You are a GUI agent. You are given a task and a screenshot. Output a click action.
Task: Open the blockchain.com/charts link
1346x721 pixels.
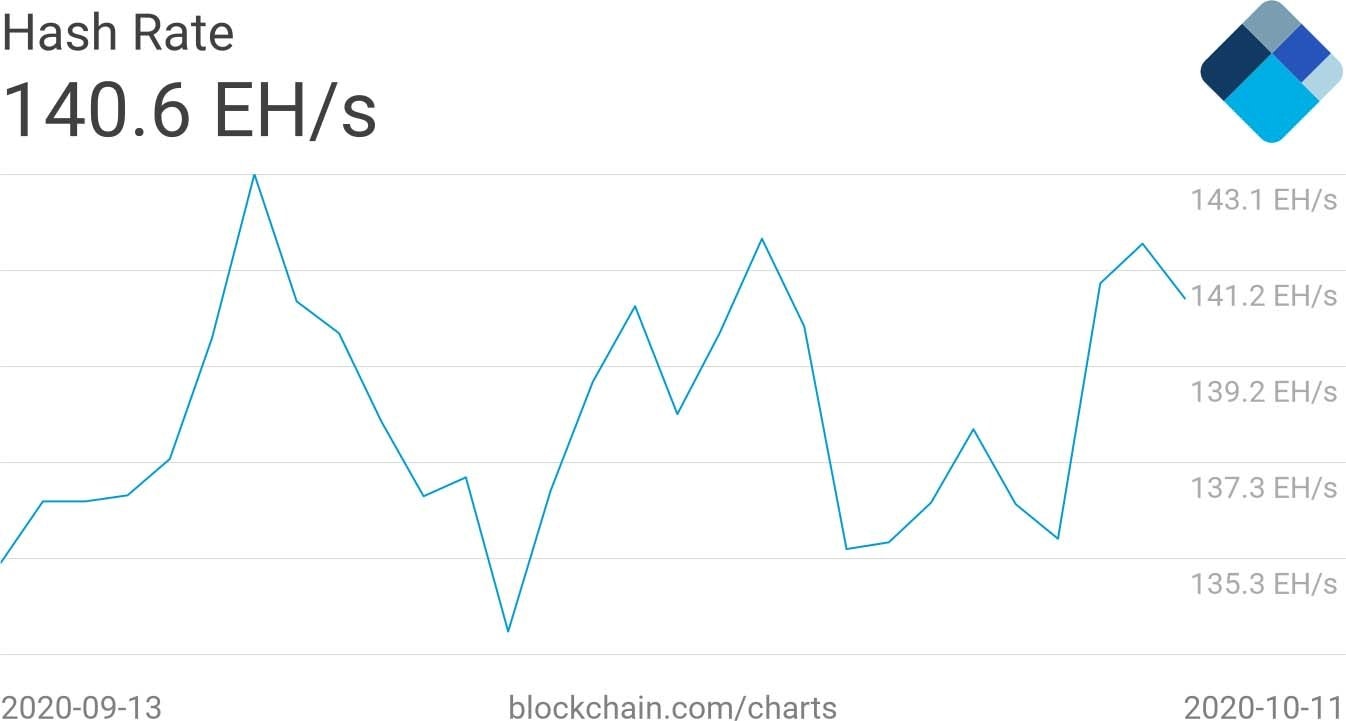(672, 707)
